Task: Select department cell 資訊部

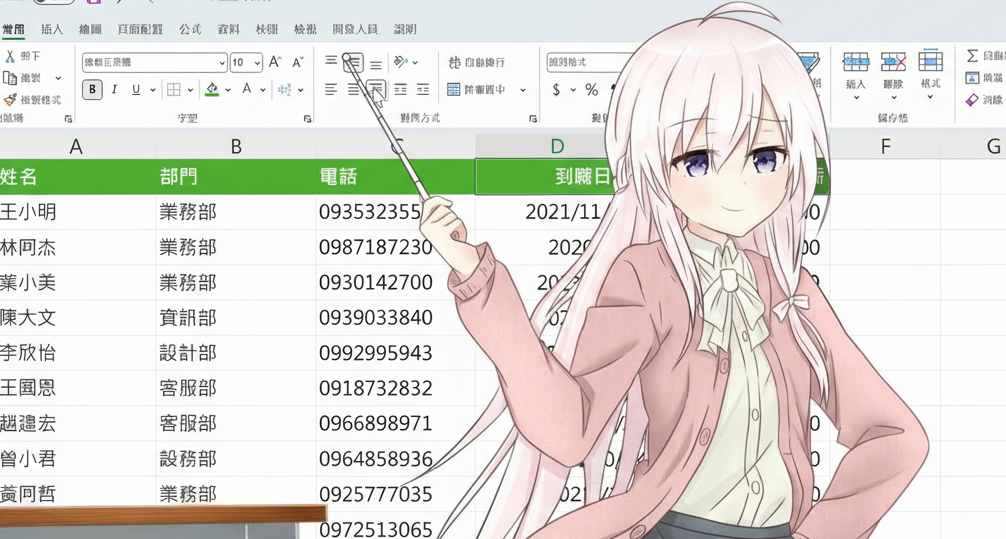Action: (236, 318)
